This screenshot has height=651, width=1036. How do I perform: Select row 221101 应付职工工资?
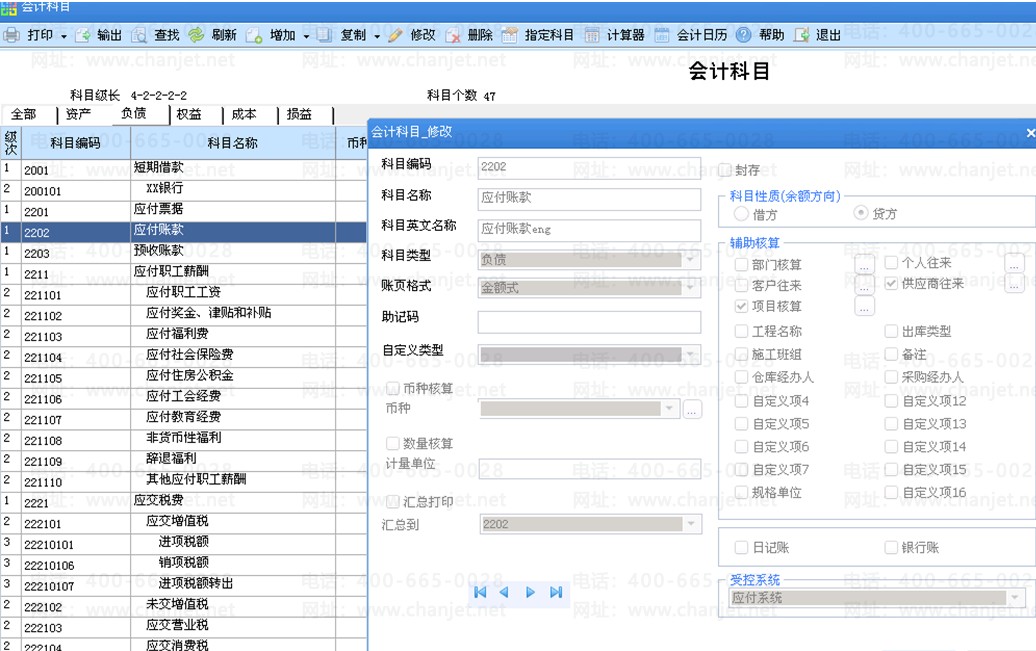pyautogui.click(x=184, y=295)
